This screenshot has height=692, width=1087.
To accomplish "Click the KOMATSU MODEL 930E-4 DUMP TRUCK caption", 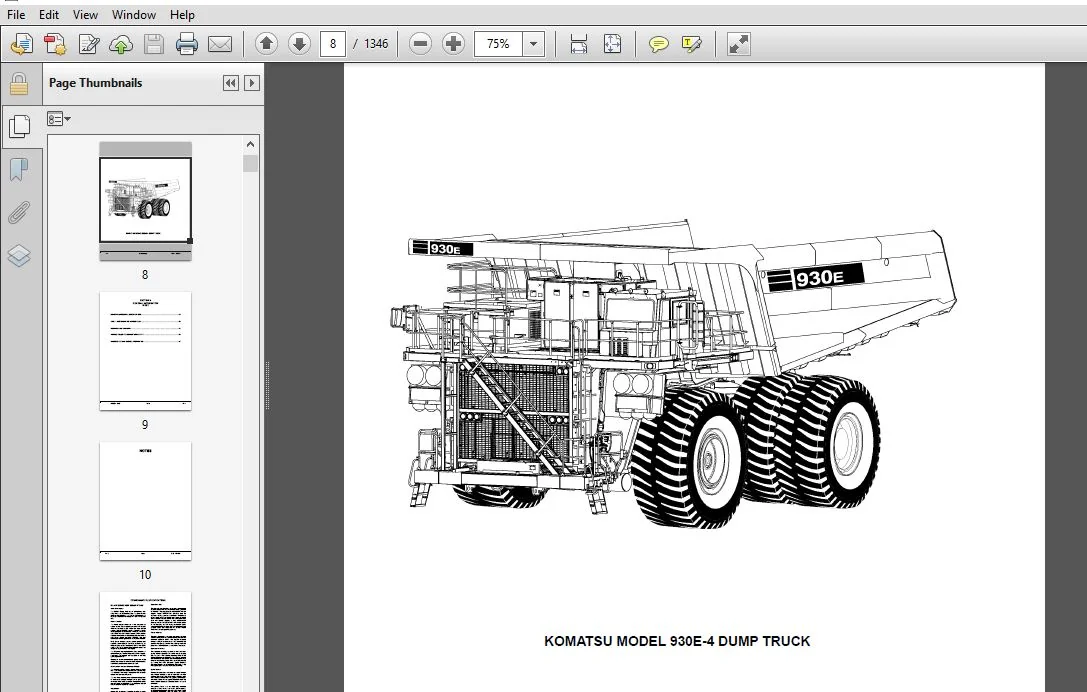I will (677, 641).
